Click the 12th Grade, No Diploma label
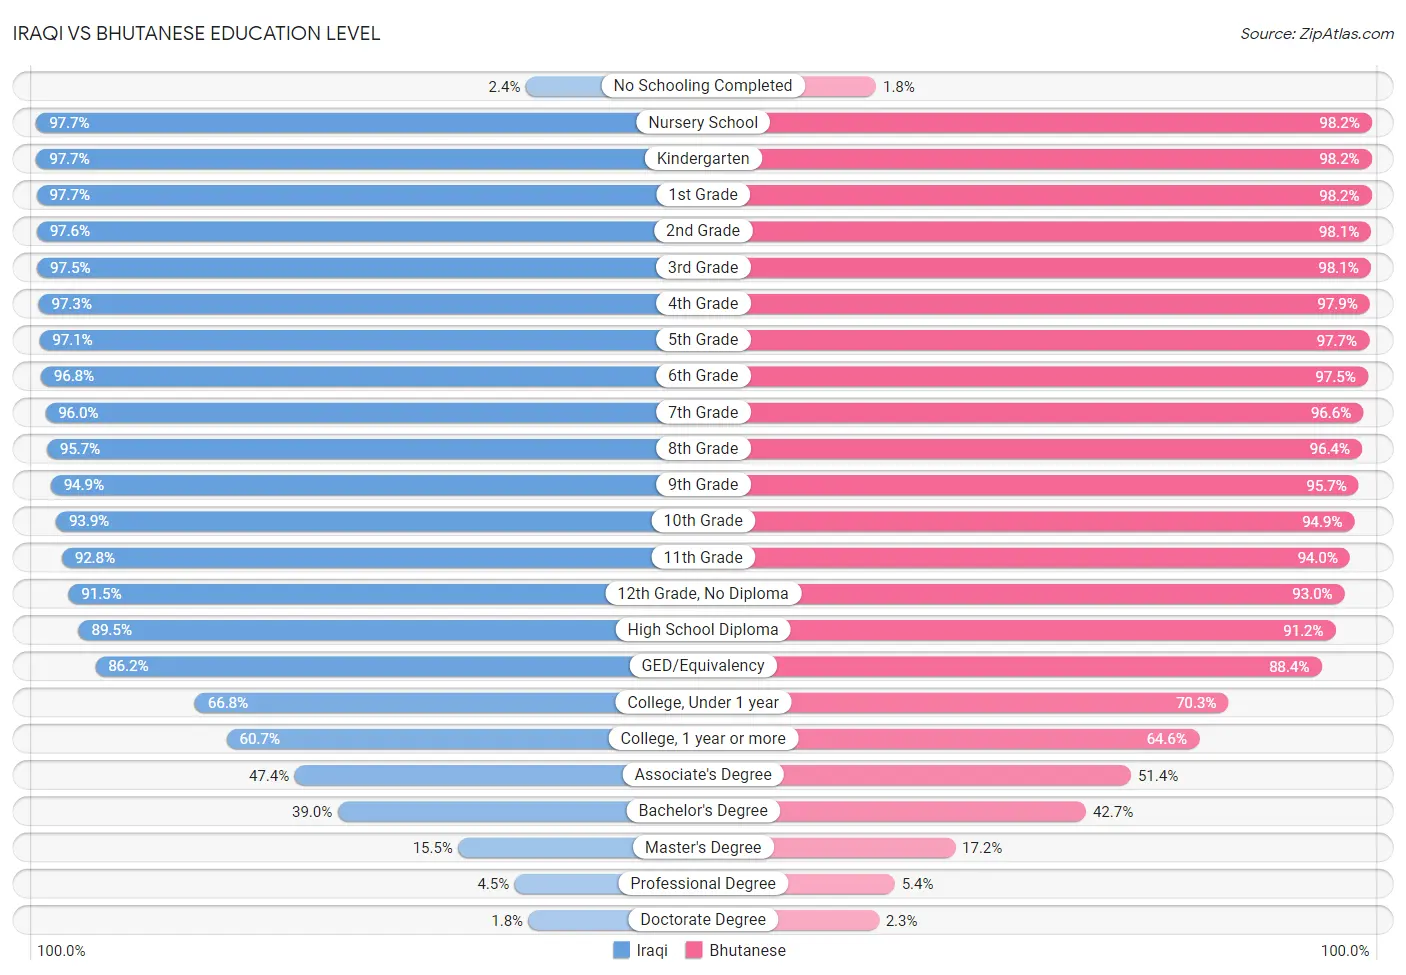1406x975 pixels. pos(703,593)
